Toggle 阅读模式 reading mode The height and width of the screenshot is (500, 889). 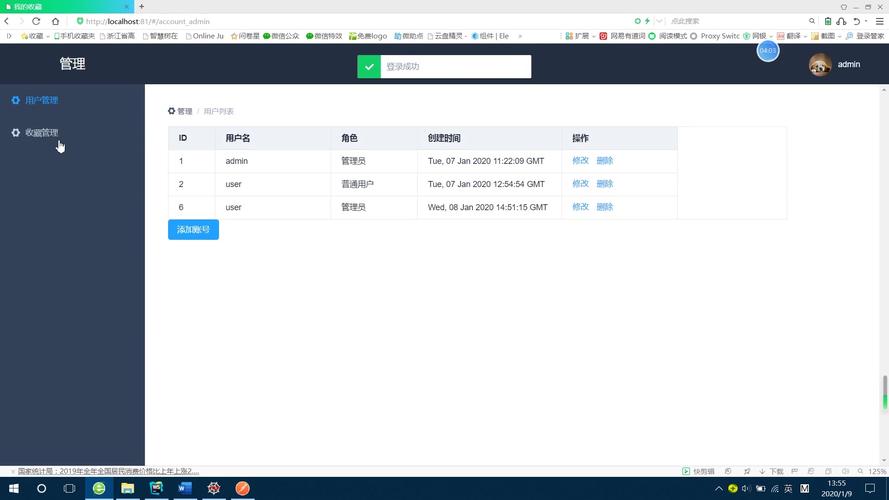(x=667, y=36)
